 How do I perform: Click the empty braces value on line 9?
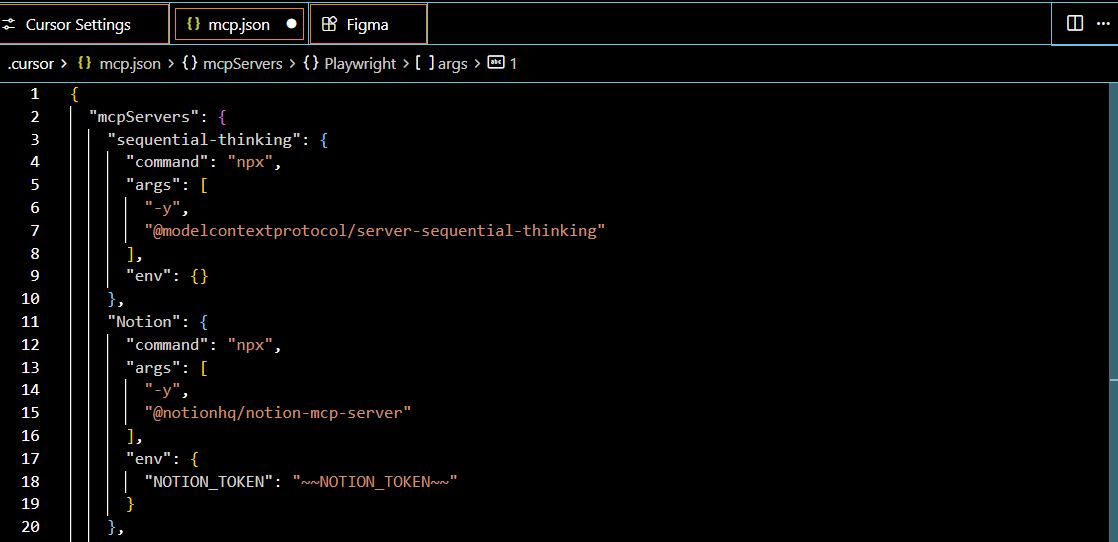[x=200, y=276]
